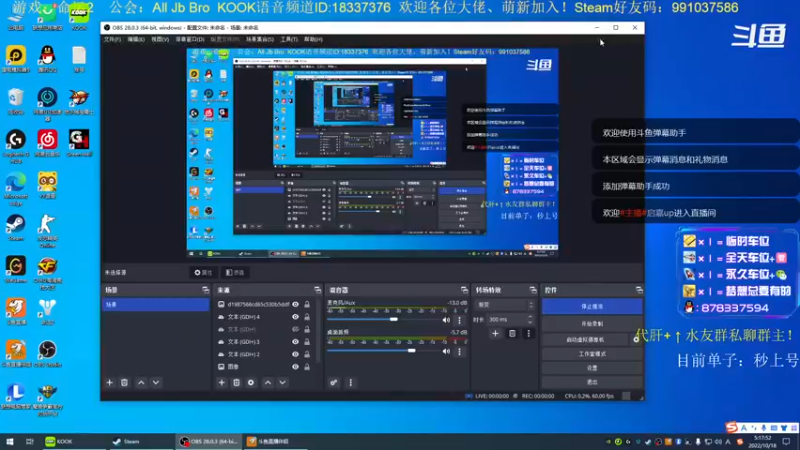Open Audio Mixer bottom three-dot menu

[351, 382]
